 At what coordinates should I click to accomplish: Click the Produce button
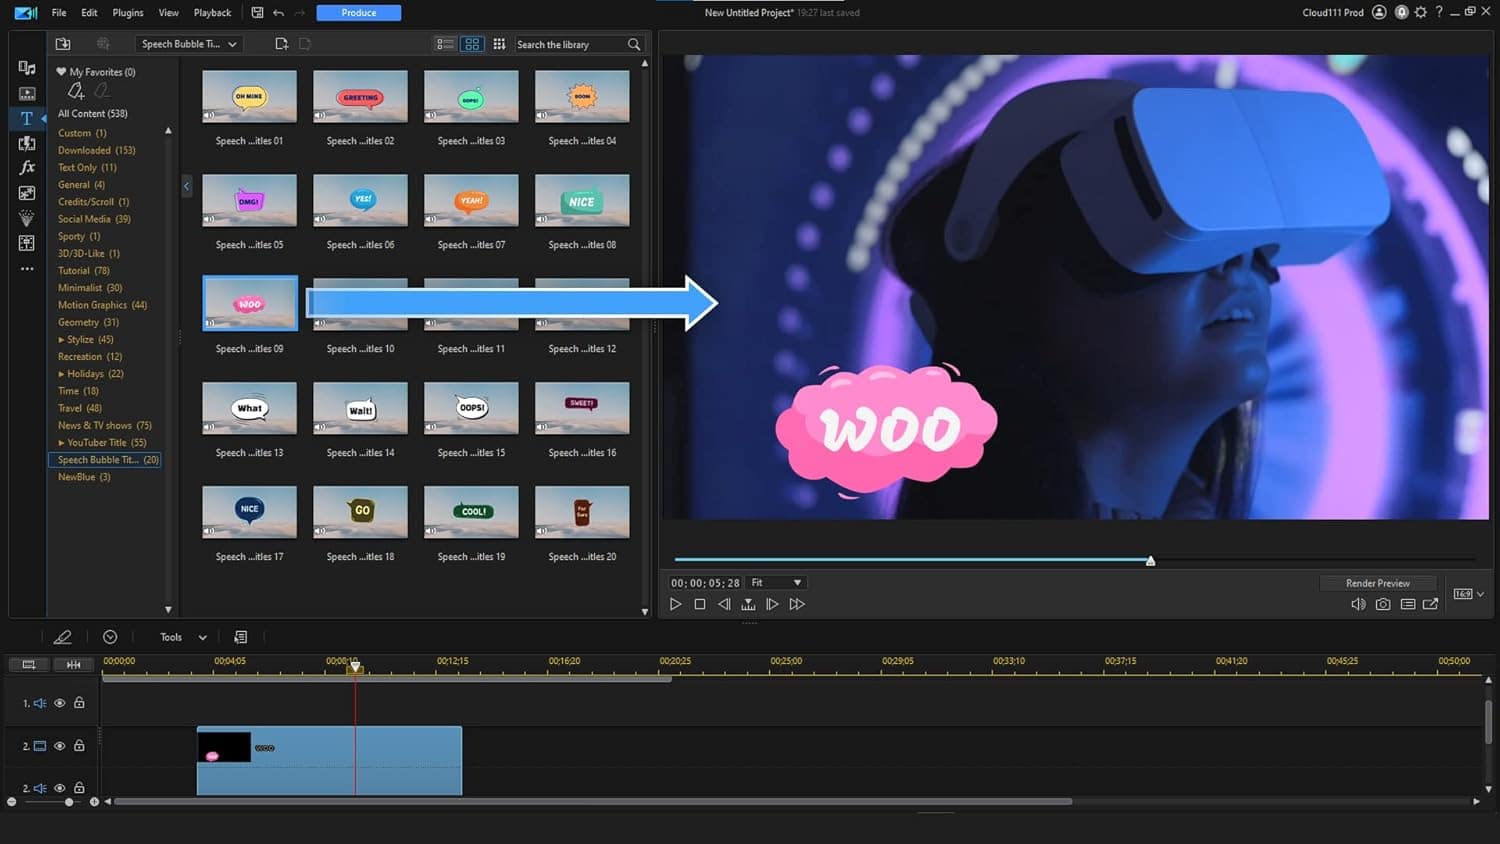(x=358, y=13)
